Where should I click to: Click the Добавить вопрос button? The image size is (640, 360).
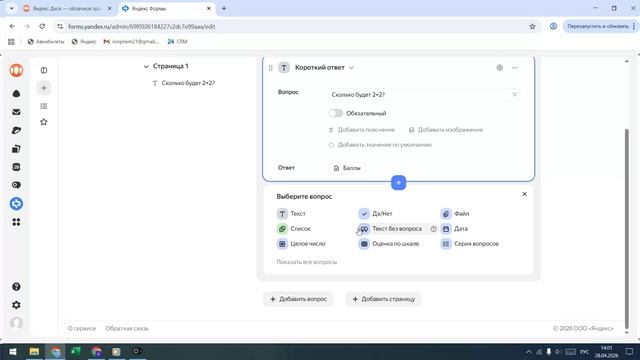point(298,299)
